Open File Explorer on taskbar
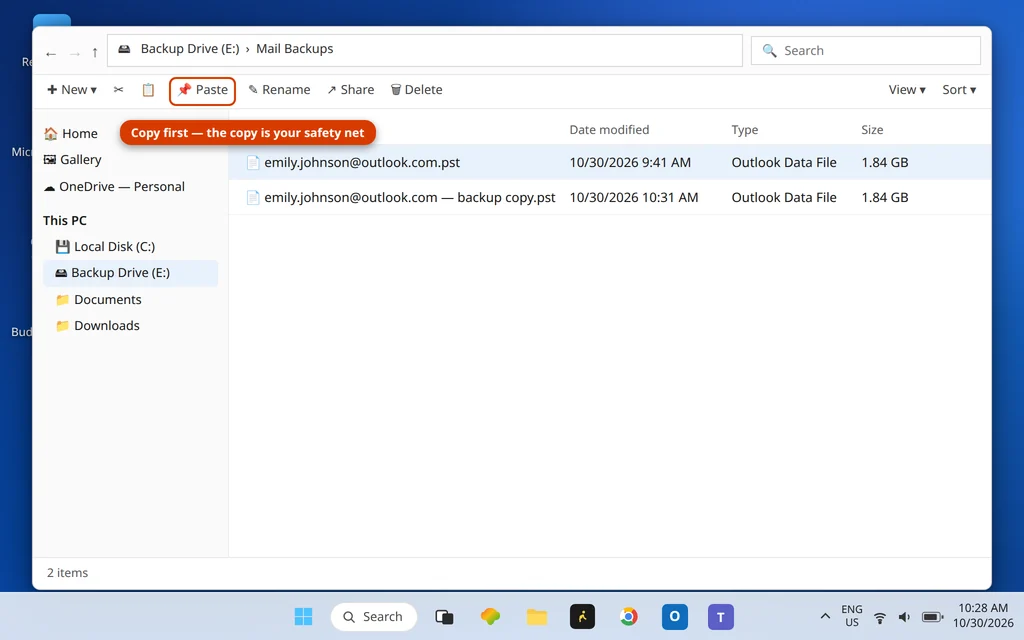 (536, 616)
